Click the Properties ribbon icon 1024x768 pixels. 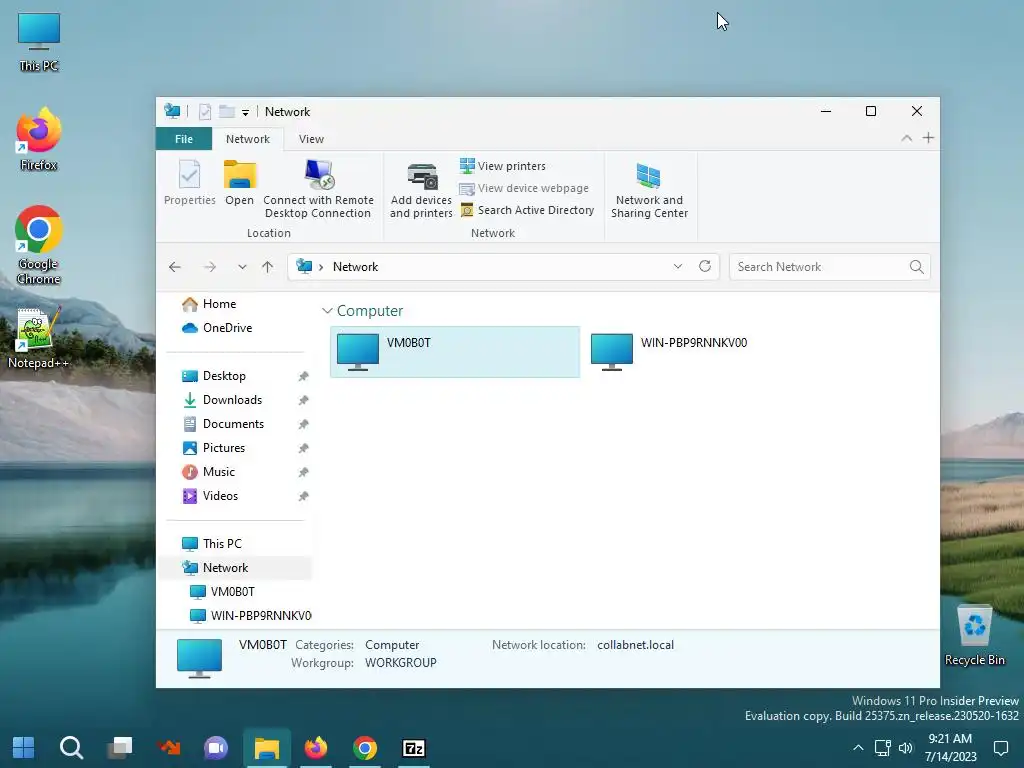(189, 183)
